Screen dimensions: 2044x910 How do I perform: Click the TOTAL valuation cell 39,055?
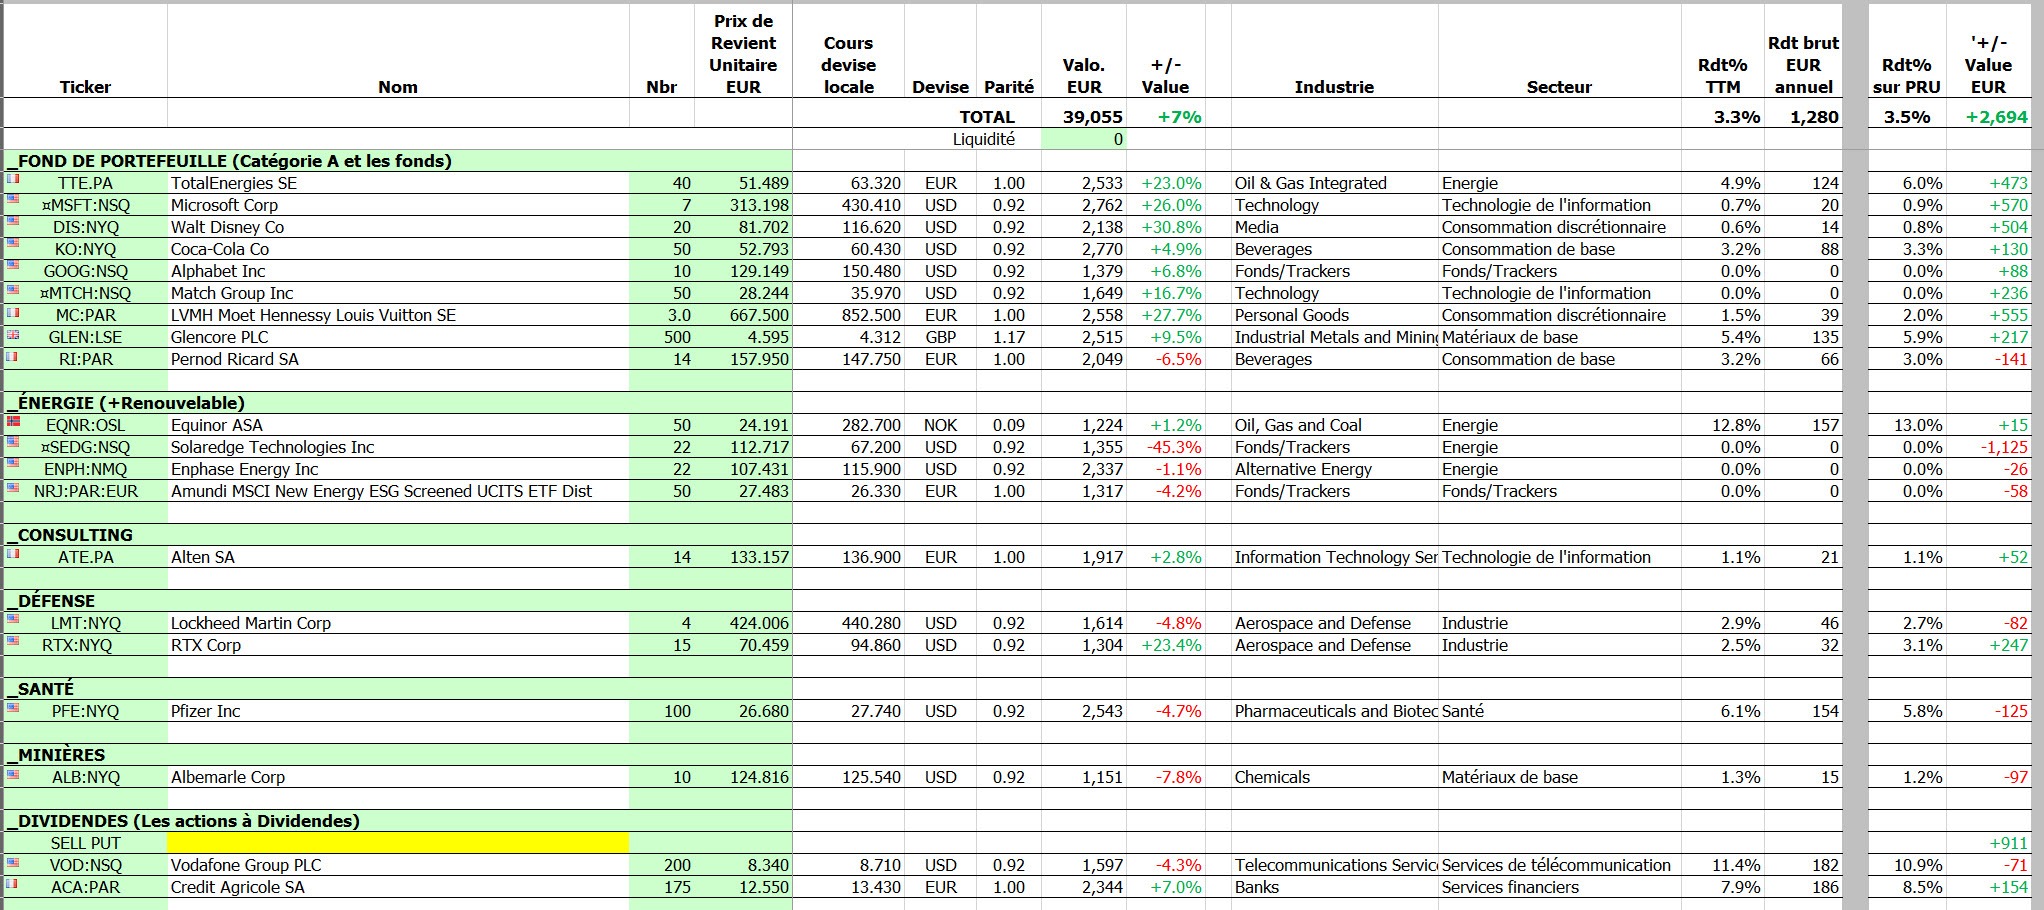tap(1084, 116)
